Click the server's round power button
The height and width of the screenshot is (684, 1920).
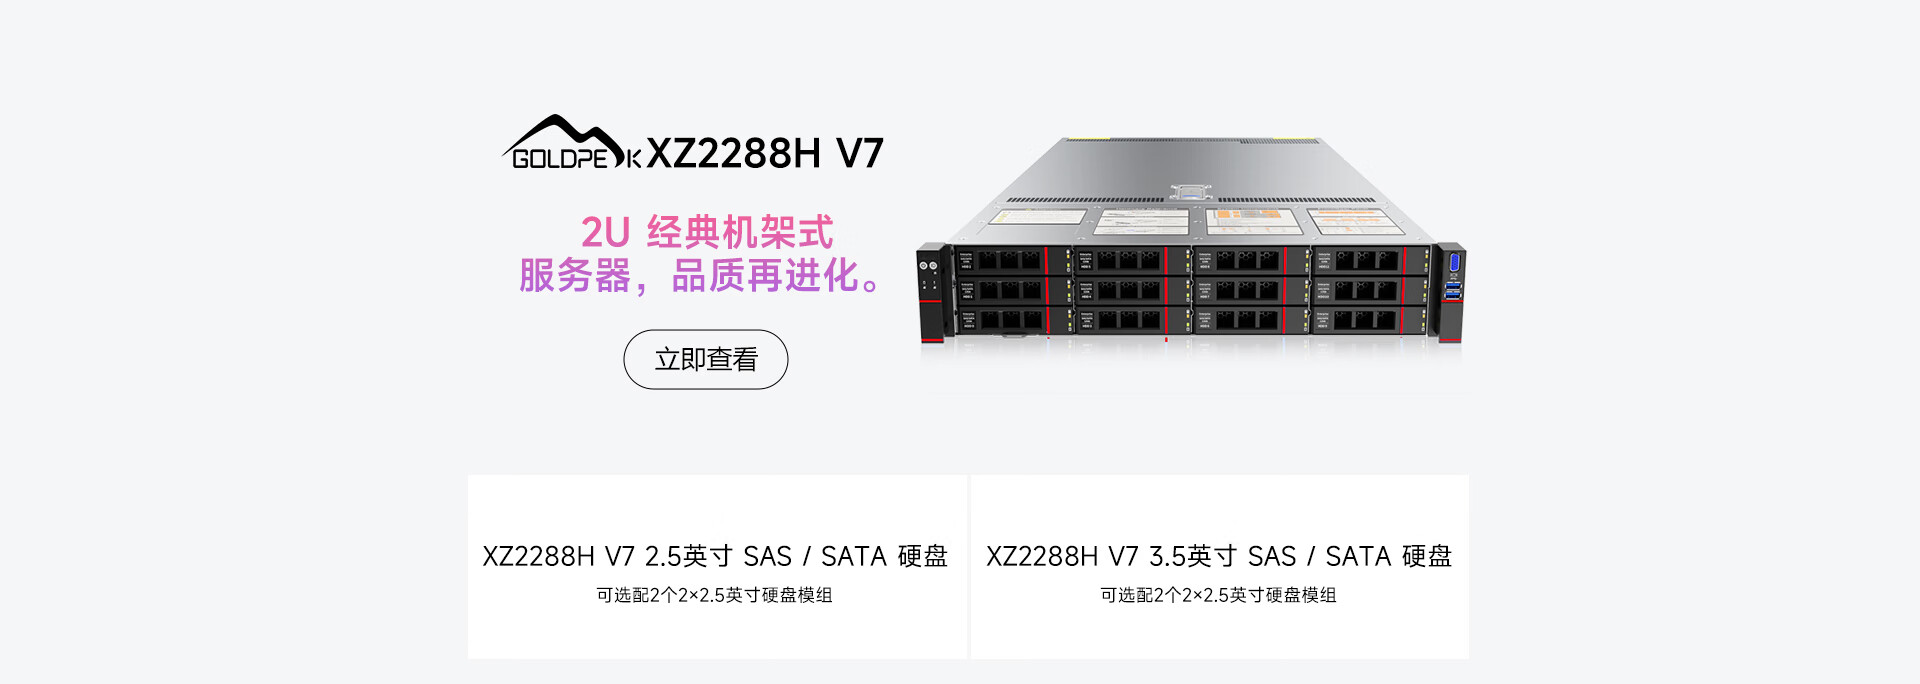(923, 265)
